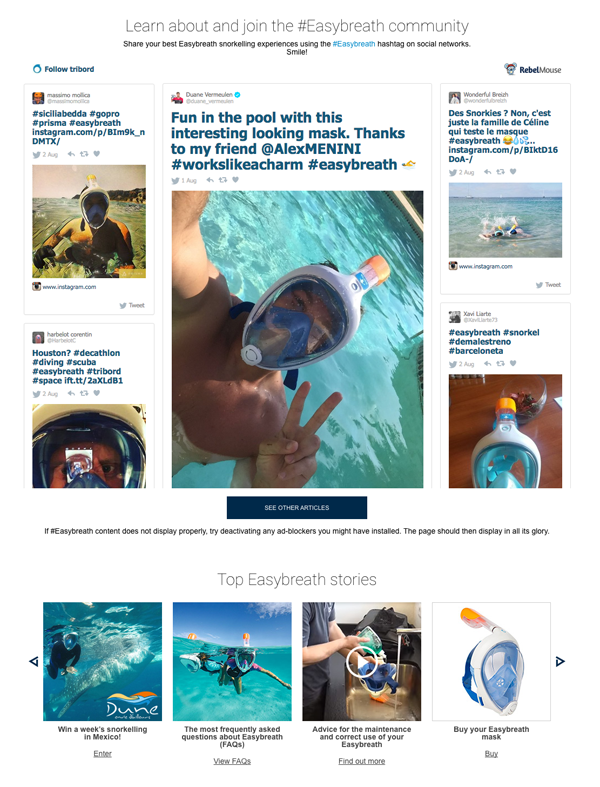Open the Enter link for Mexico contest
Screen dimensions: 600x787
pyautogui.click(x=102, y=753)
